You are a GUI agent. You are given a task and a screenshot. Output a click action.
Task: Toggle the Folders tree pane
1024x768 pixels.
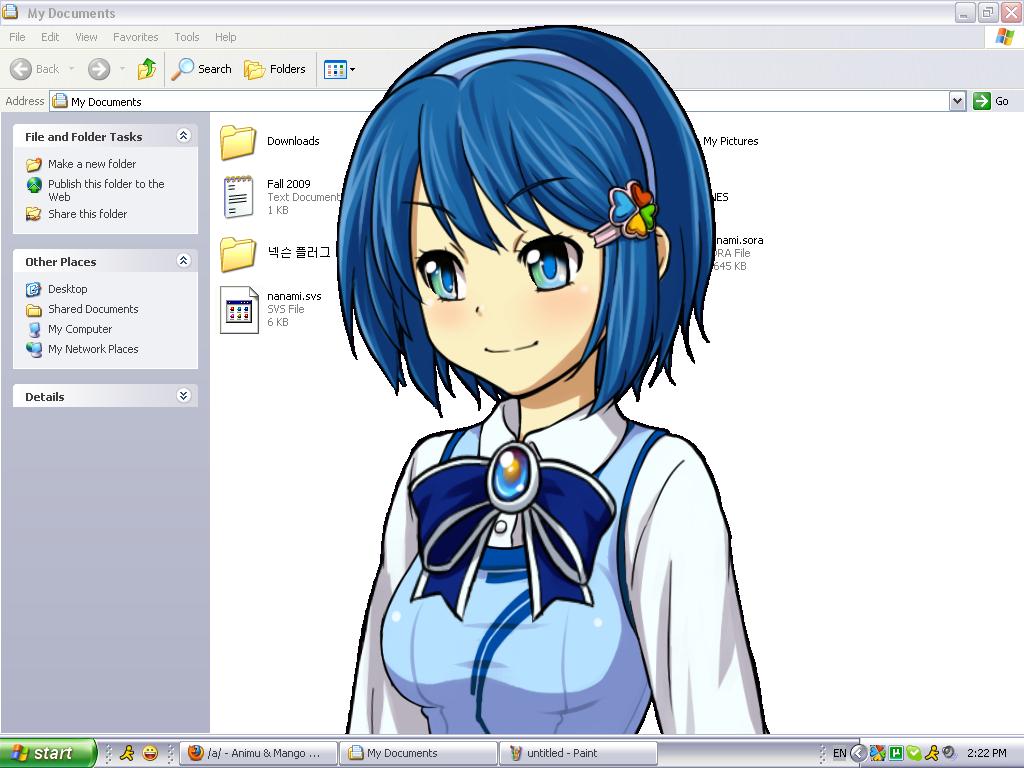click(275, 69)
